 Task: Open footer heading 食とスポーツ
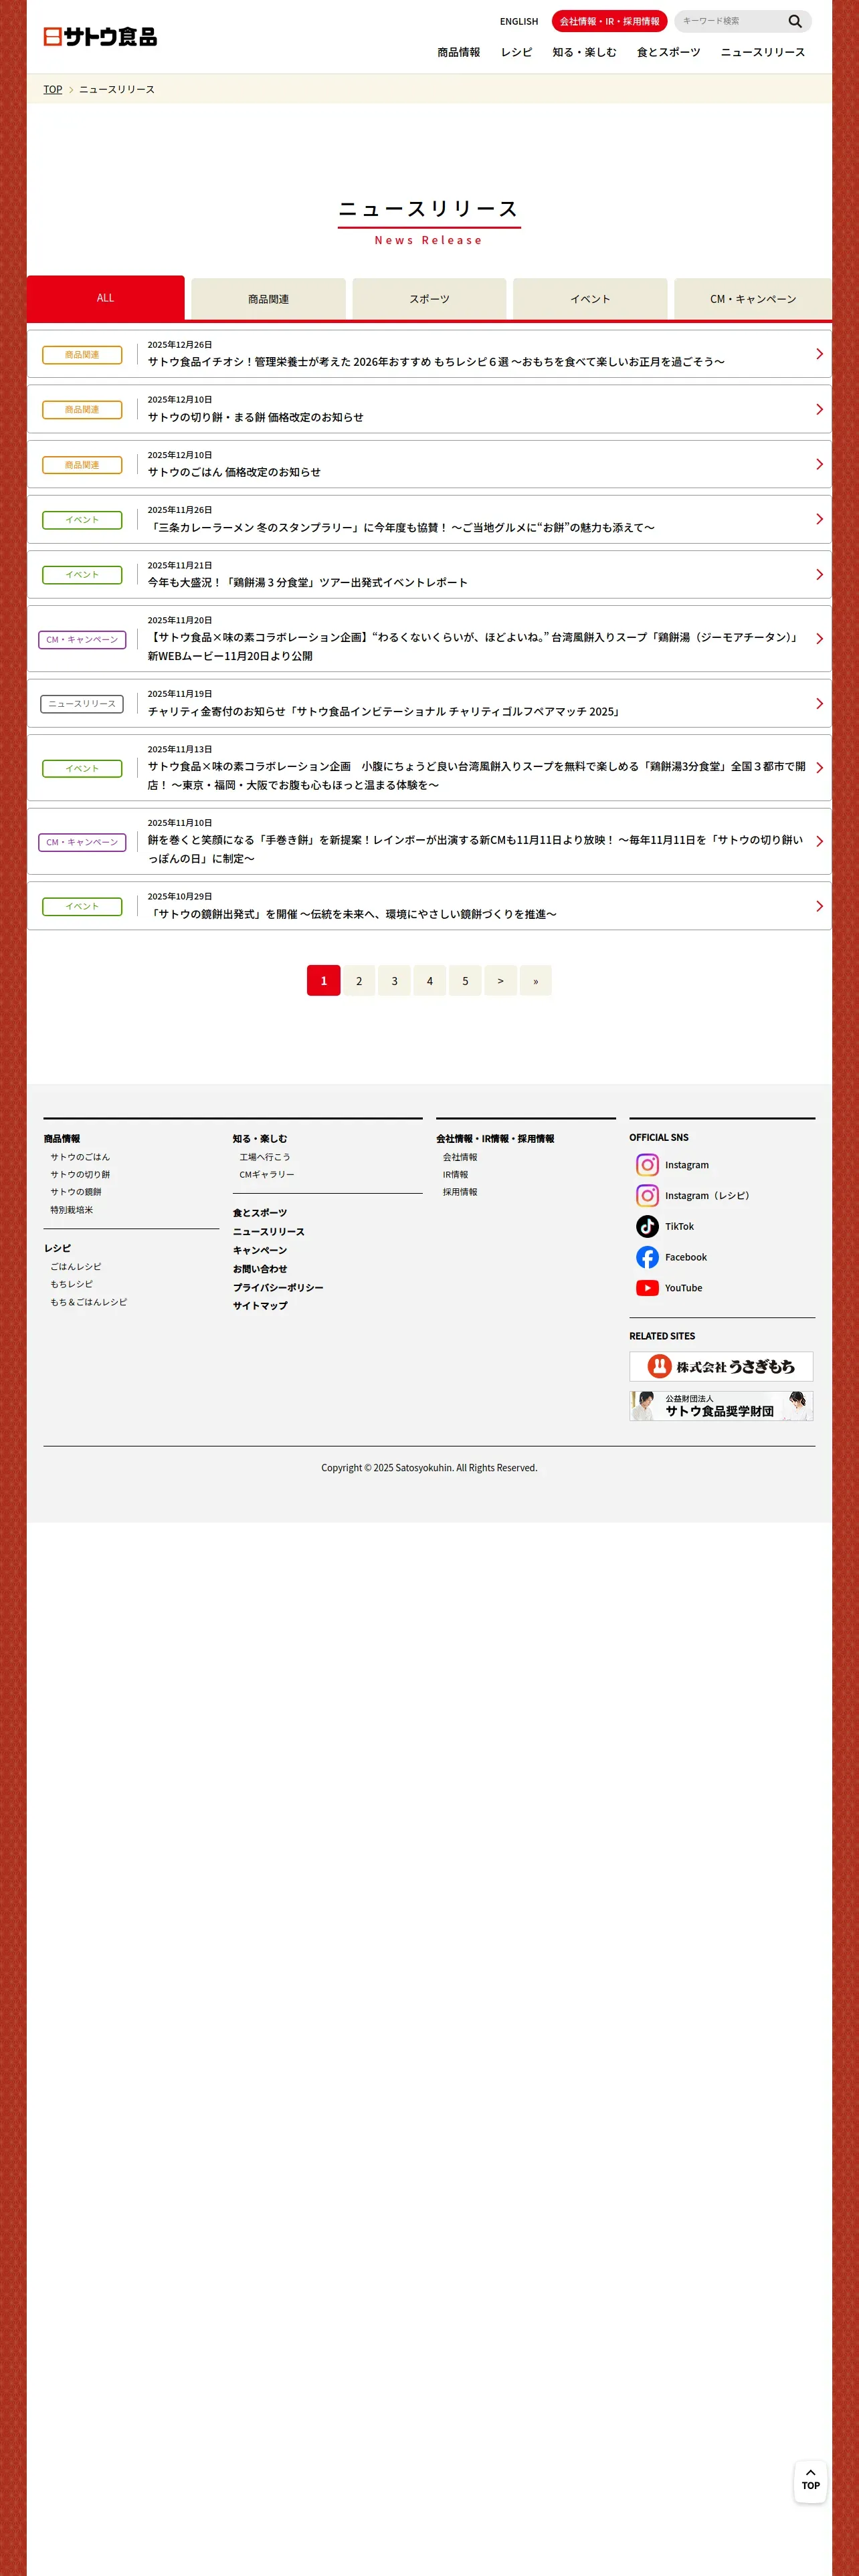click(x=260, y=1213)
